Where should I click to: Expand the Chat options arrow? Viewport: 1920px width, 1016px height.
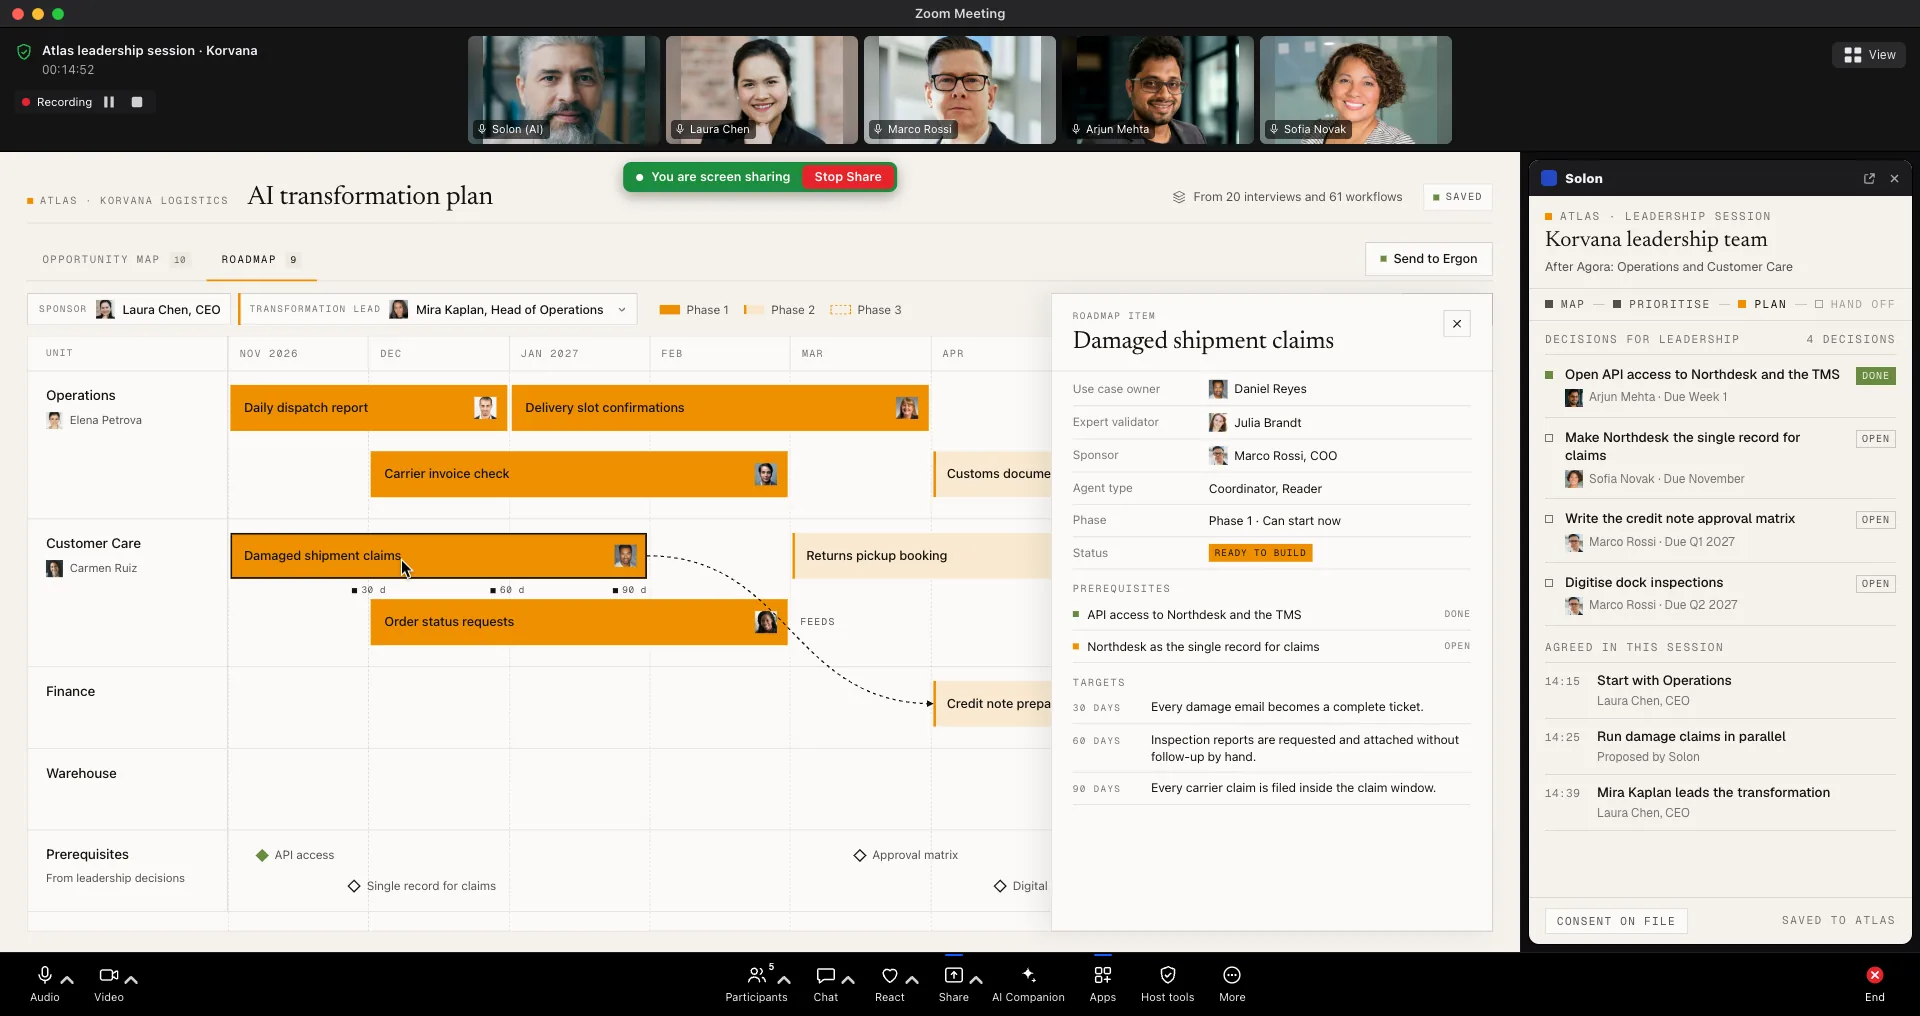tap(848, 980)
